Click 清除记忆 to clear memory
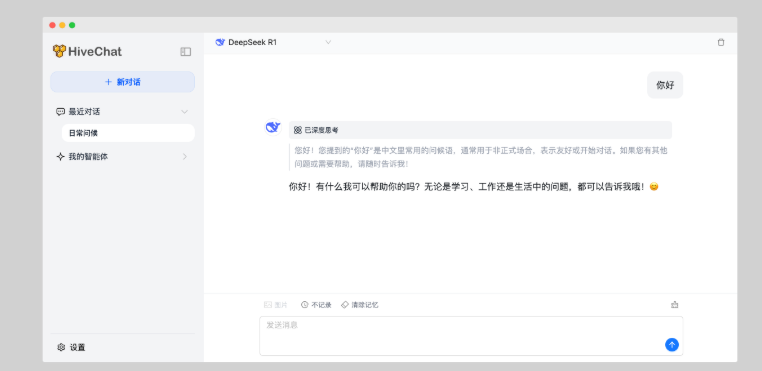The image size is (762, 371). (x=360, y=305)
